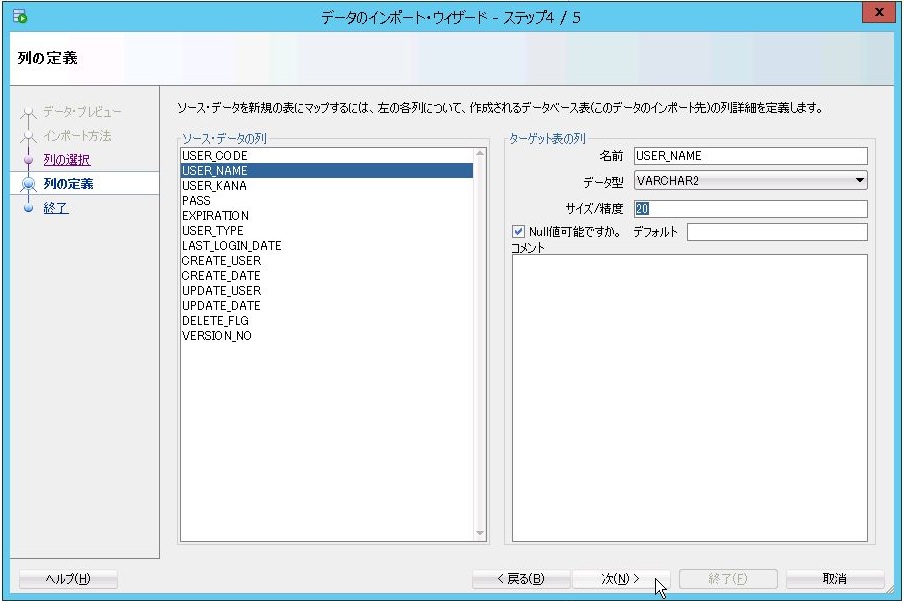Click the デフォルト input field
The width and height of the screenshot is (904, 601).
point(776,232)
